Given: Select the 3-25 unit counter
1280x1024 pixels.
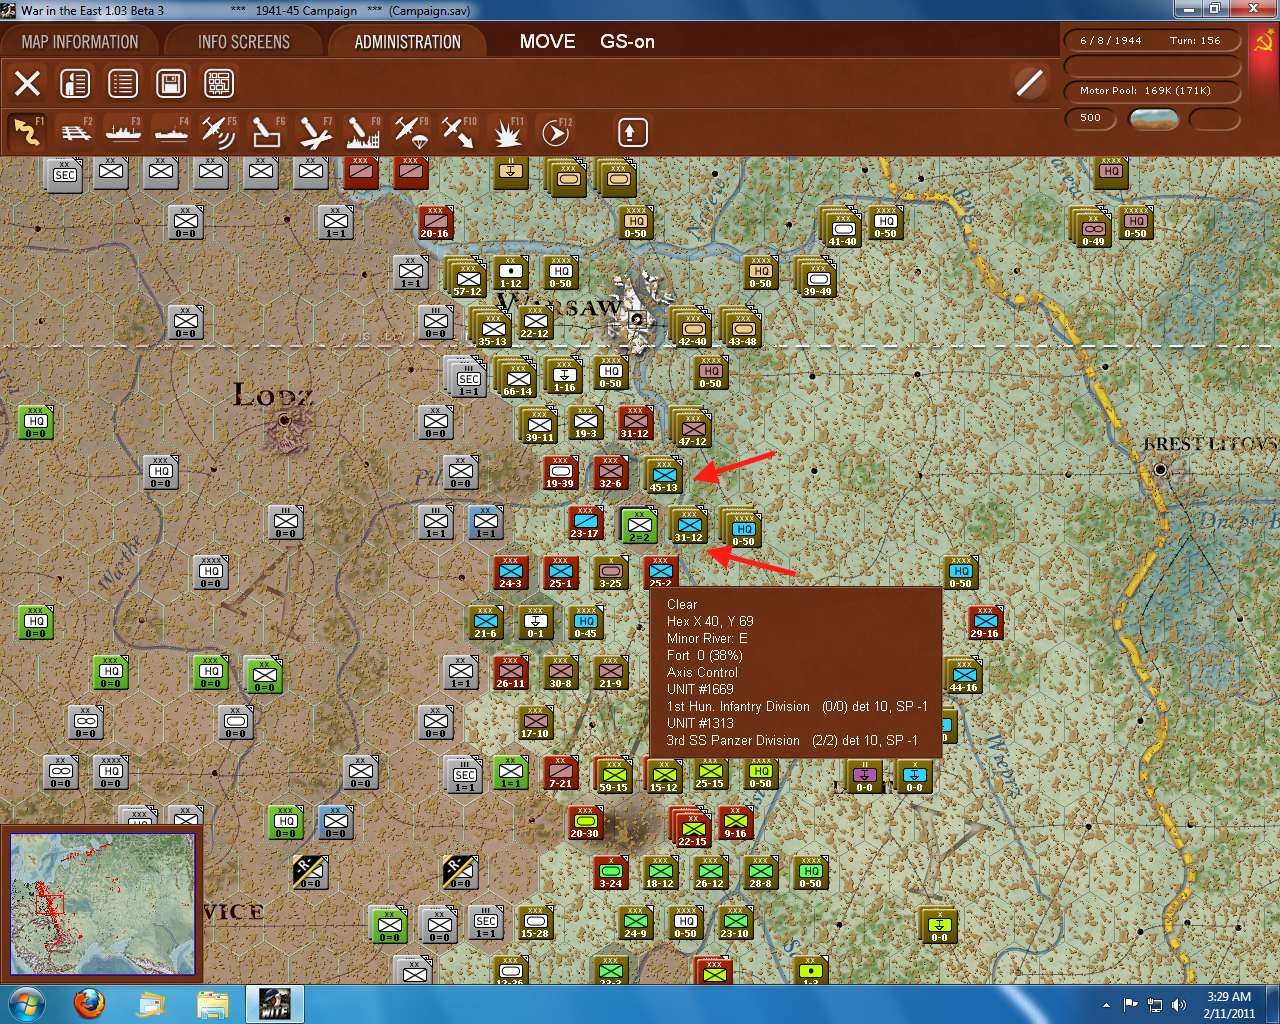Looking at the screenshot, I should pyautogui.click(x=610, y=573).
